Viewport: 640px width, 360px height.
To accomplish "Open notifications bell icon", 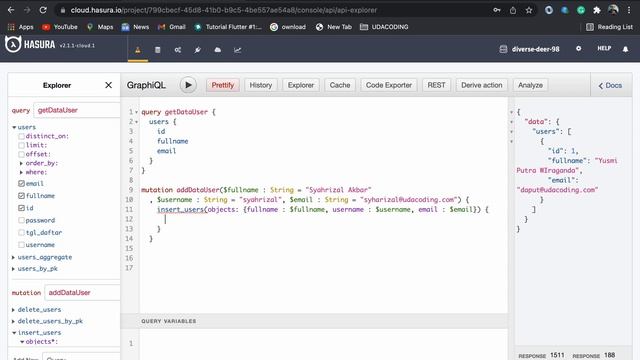I will 625,49.
